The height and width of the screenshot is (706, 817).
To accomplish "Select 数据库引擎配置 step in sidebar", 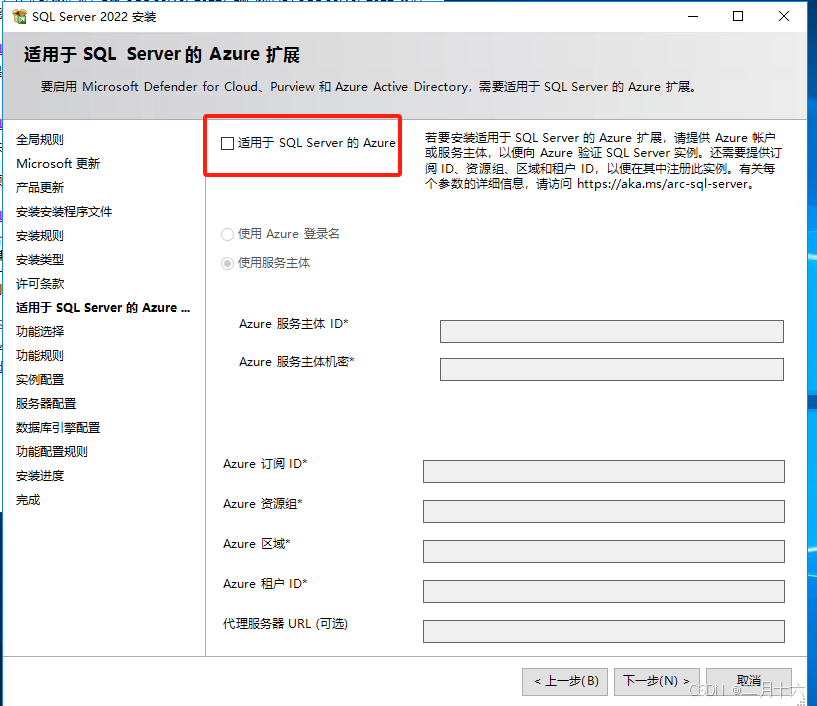I will [58, 427].
